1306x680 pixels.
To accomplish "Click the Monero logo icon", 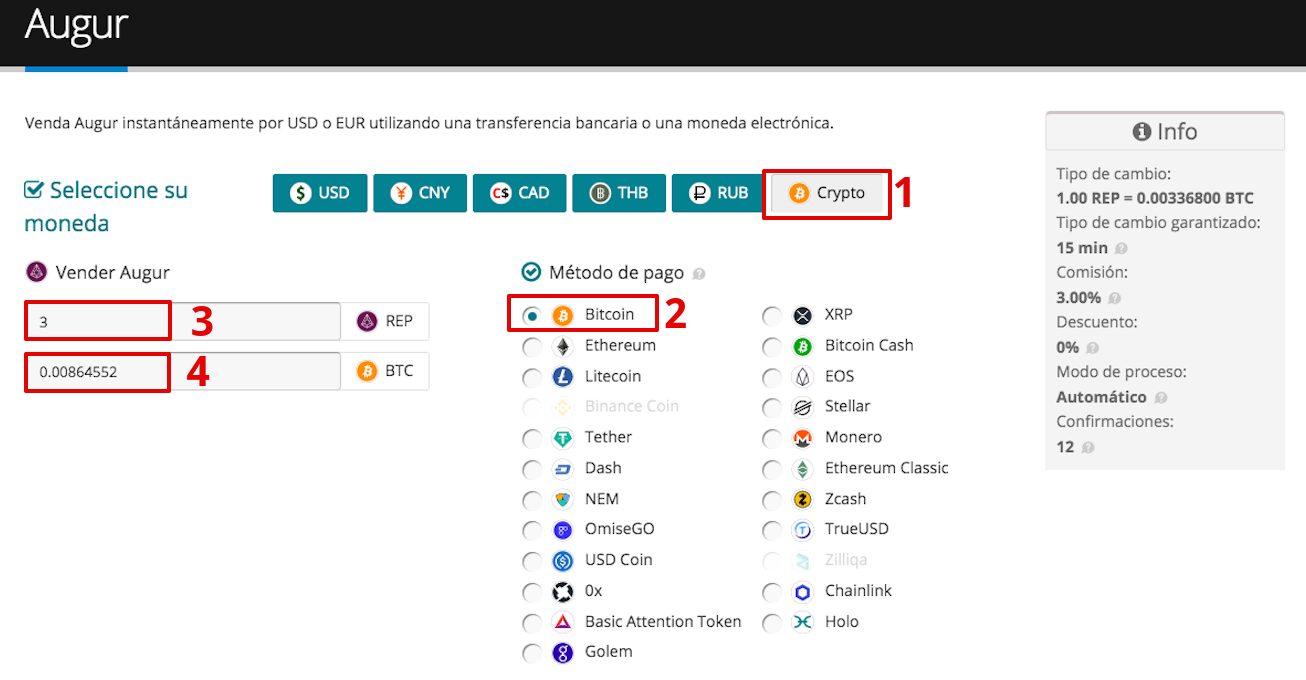I will (803, 438).
